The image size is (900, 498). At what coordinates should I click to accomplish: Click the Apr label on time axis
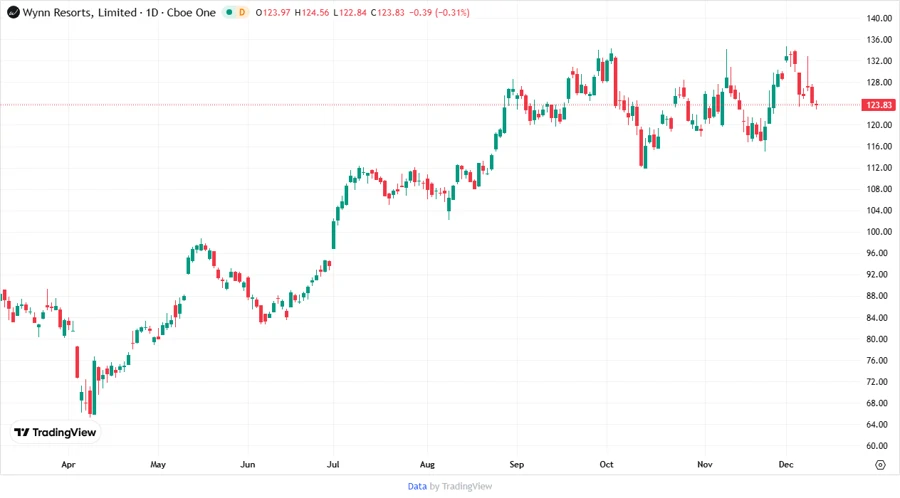point(68,465)
